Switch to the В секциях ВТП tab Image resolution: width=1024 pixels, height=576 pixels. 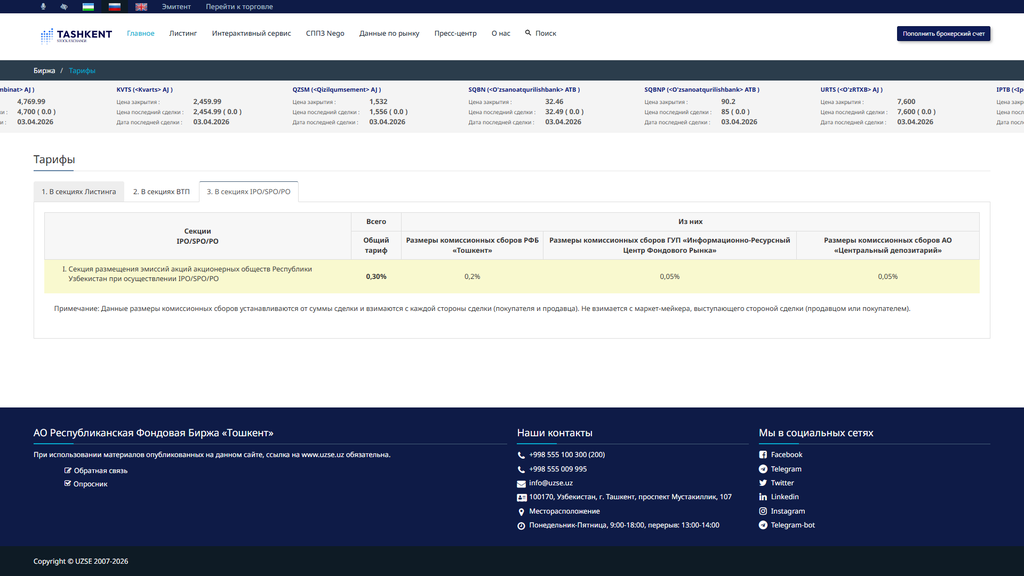161,191
